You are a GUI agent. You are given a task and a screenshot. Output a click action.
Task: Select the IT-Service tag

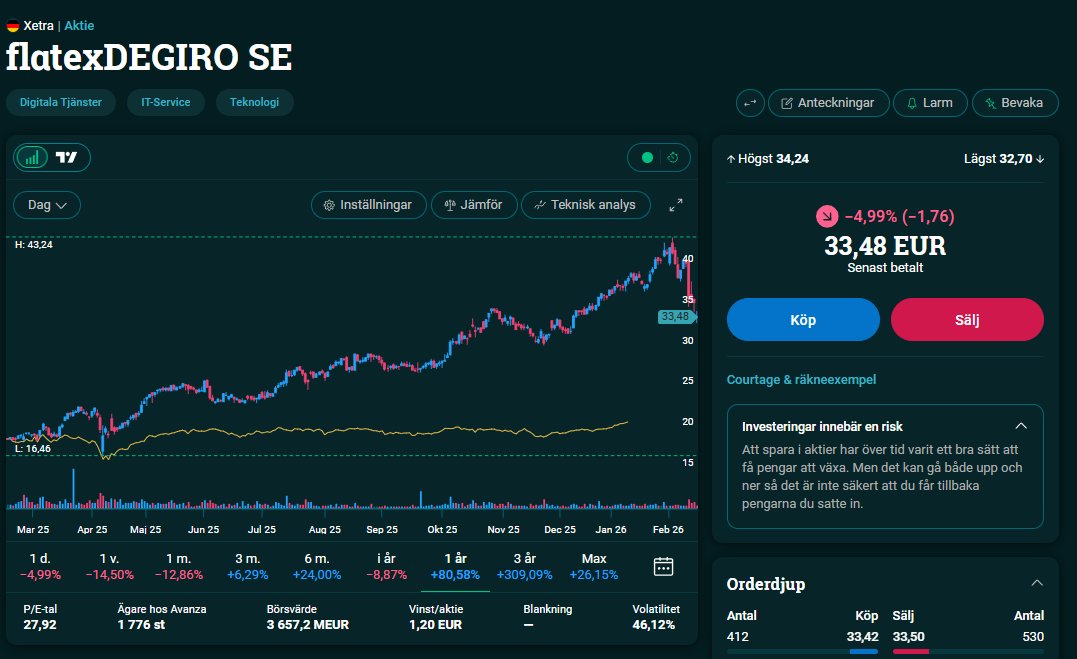166,102
